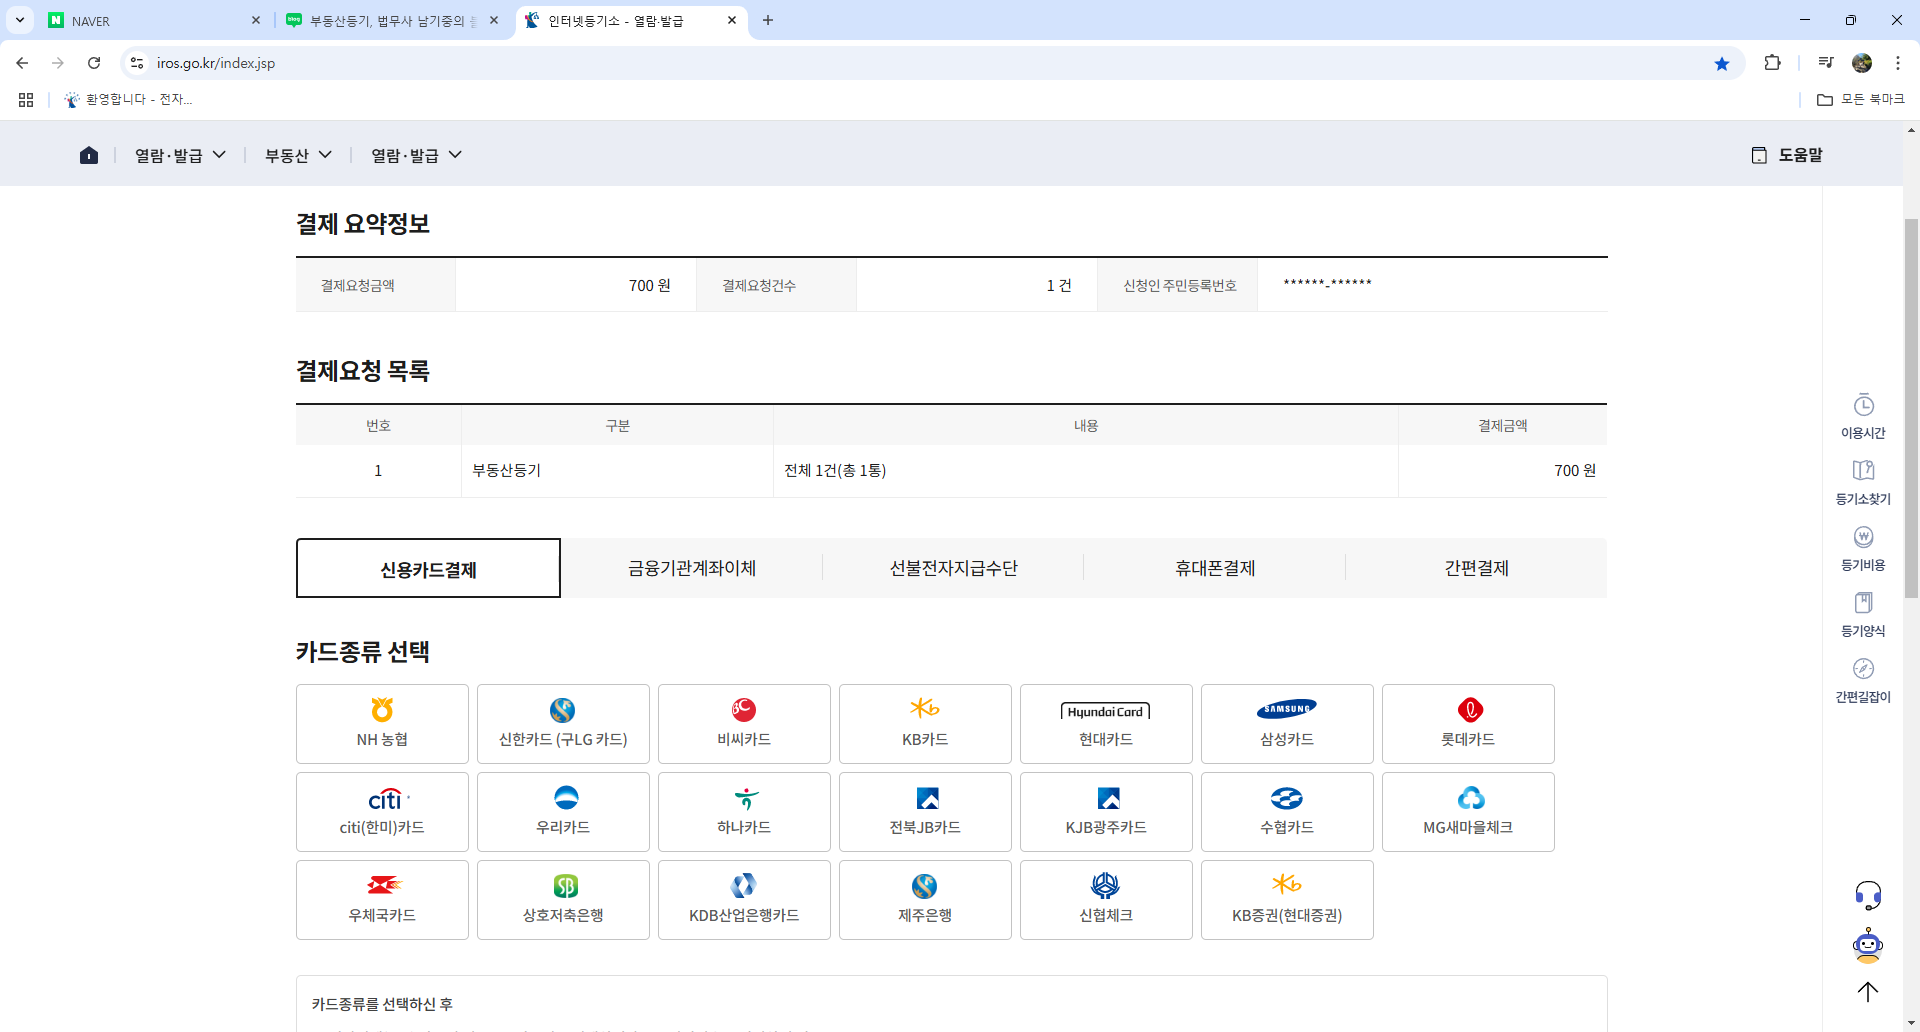Viewport: 1920px width, 1032px height.
Task: Switch to the 신용카드결제 tab
Action: 428,568
